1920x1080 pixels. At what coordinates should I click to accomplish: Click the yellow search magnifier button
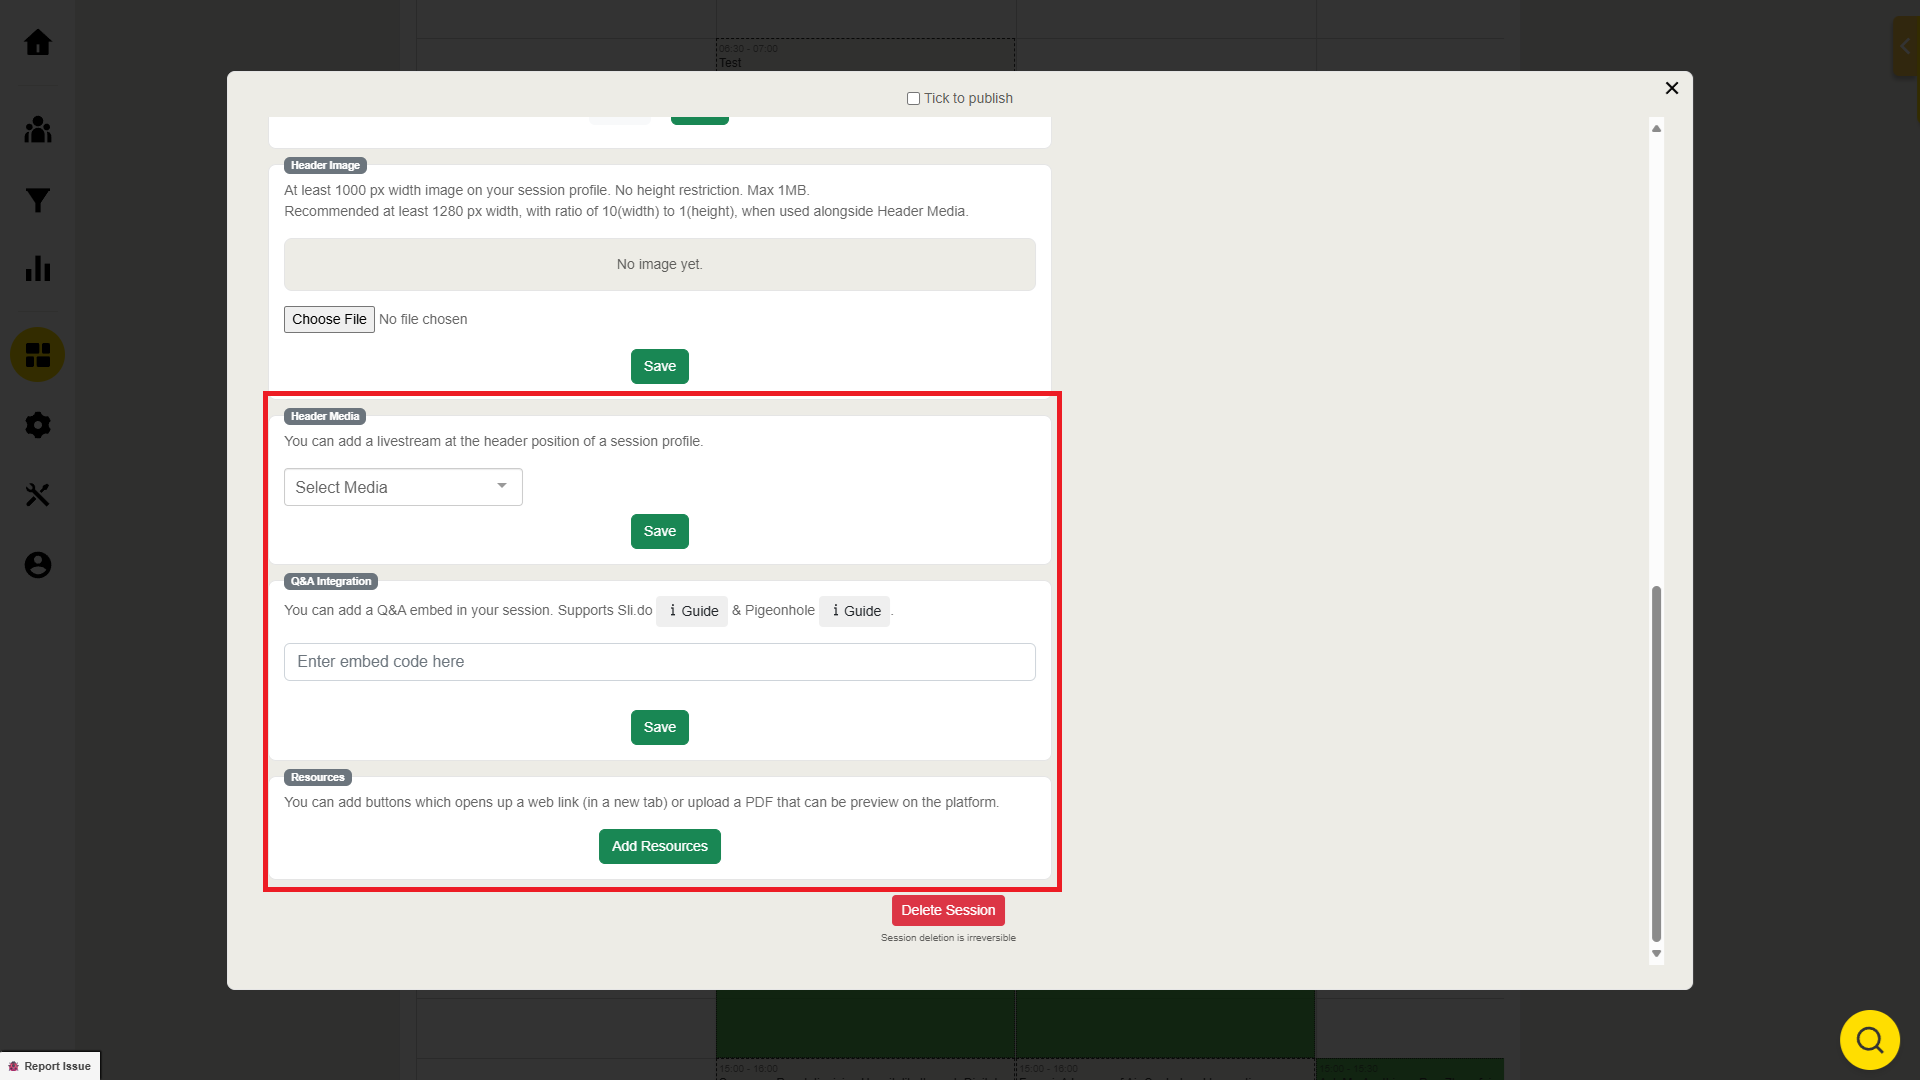point(1869,1040)
